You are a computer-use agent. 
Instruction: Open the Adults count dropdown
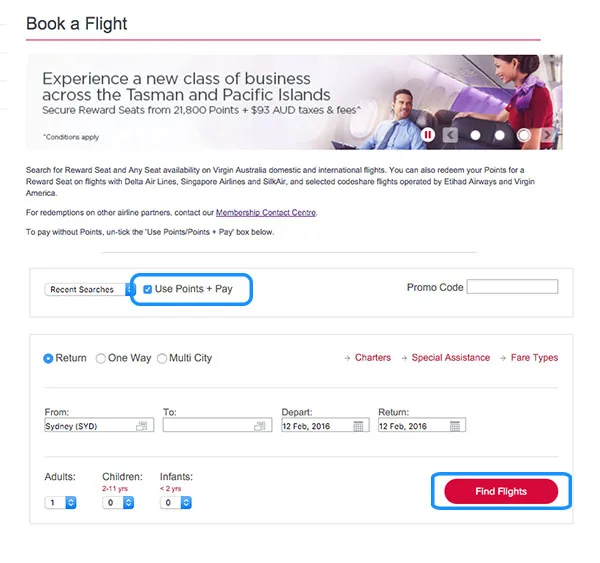(x=61, y=502)
